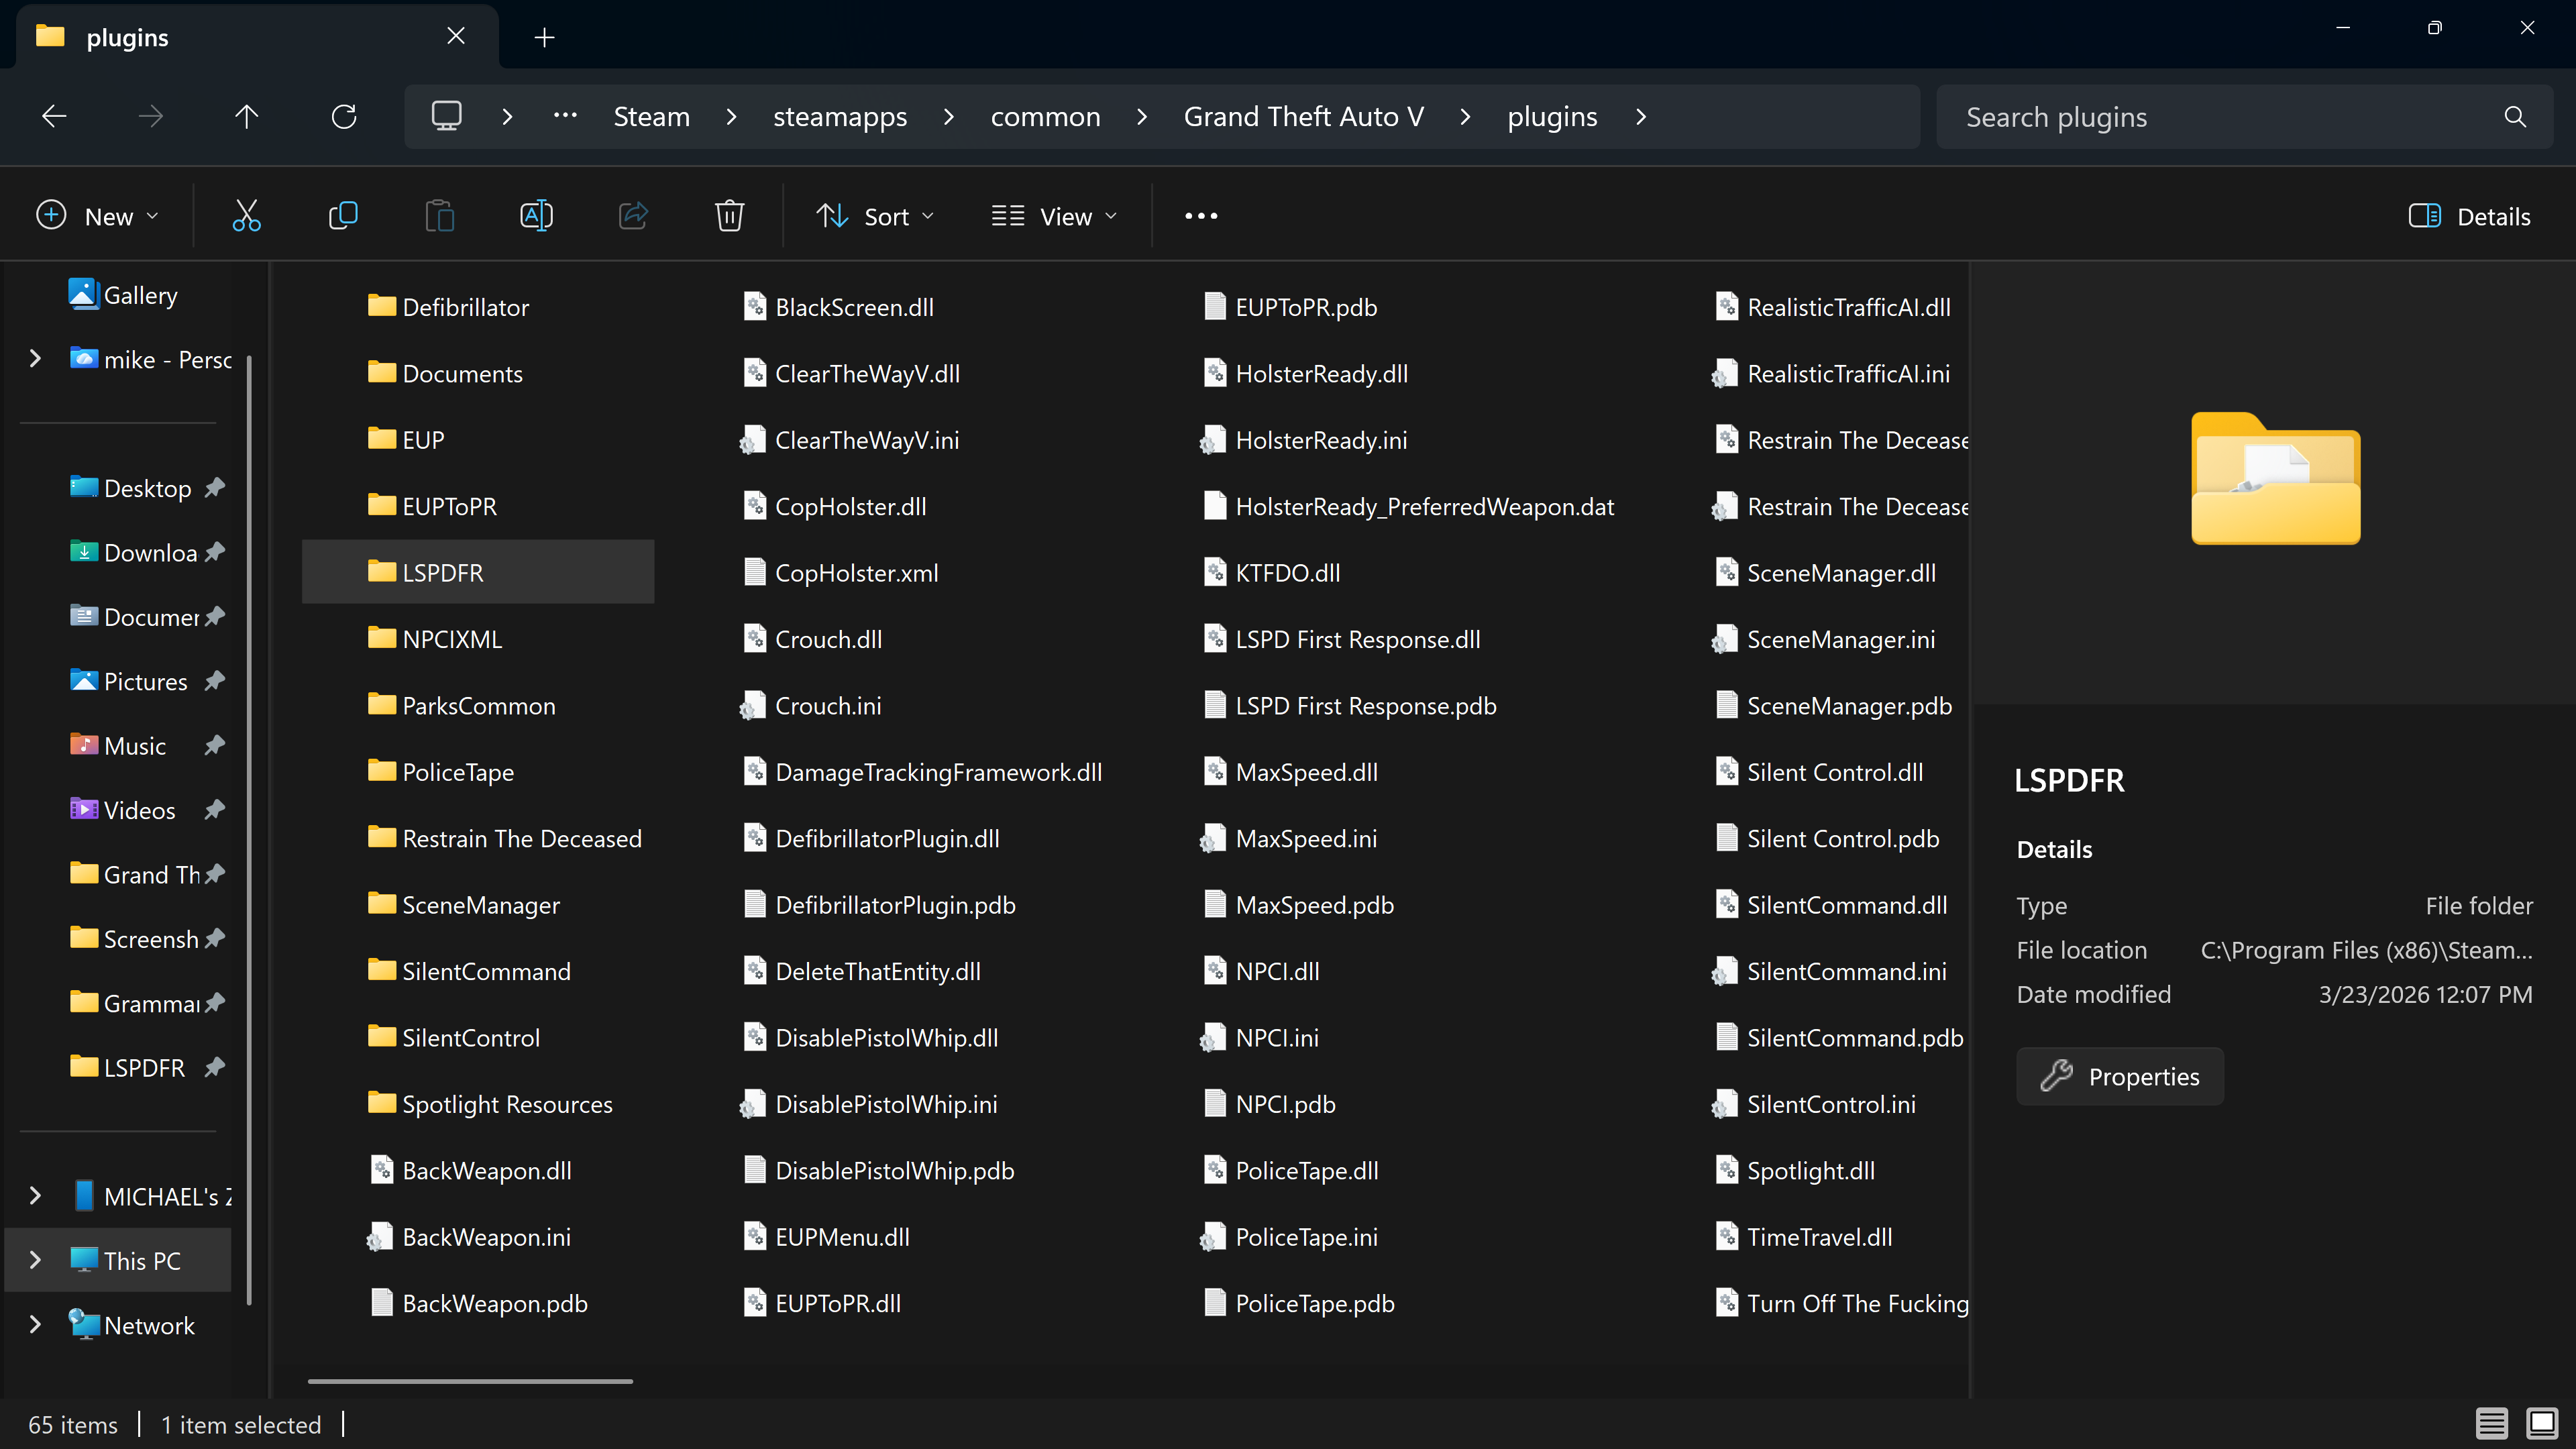
Task: Open the Sort dropdown
Action: (x=875, y=216)
